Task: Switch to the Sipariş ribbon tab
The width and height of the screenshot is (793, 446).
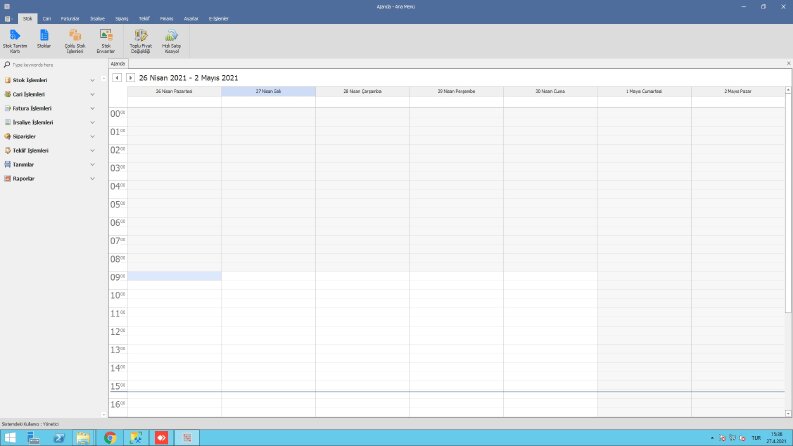Action: [122, 19]
